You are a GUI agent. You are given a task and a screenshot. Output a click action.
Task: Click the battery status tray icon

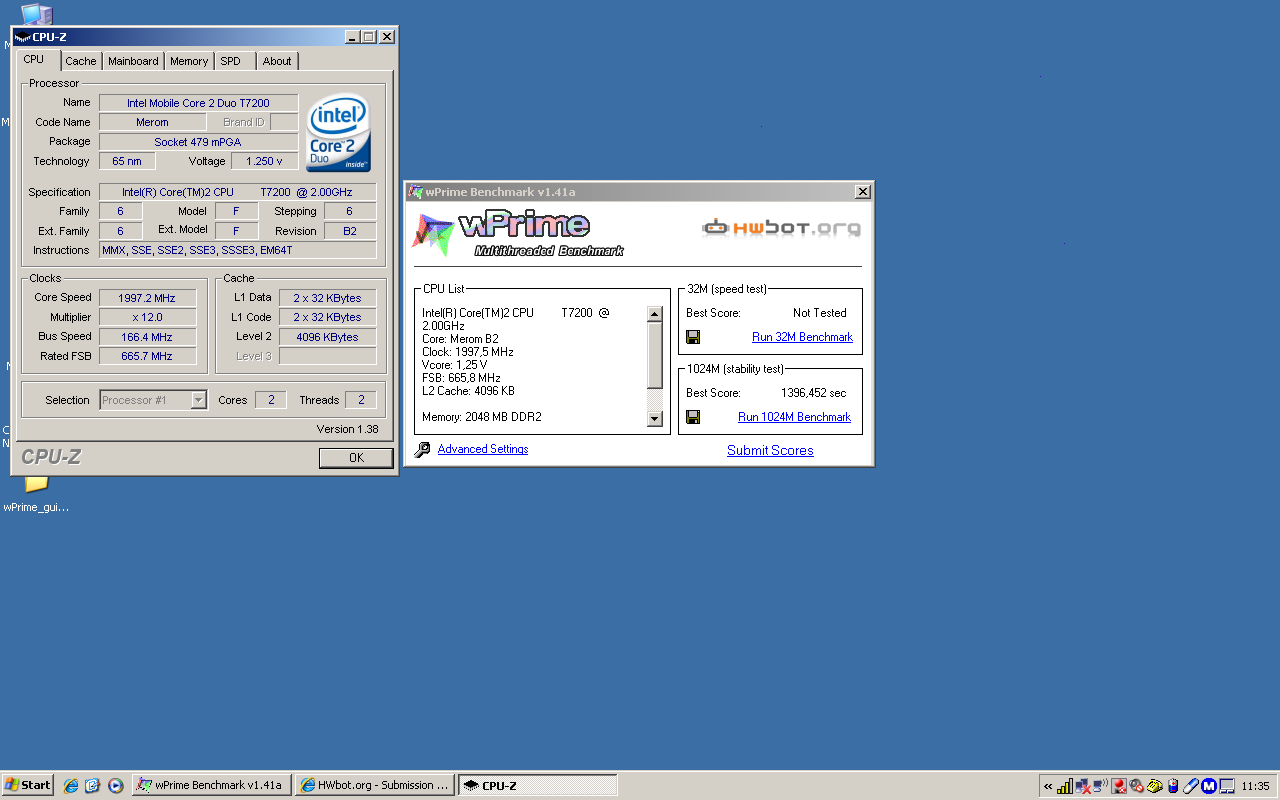pos(1173,786)
